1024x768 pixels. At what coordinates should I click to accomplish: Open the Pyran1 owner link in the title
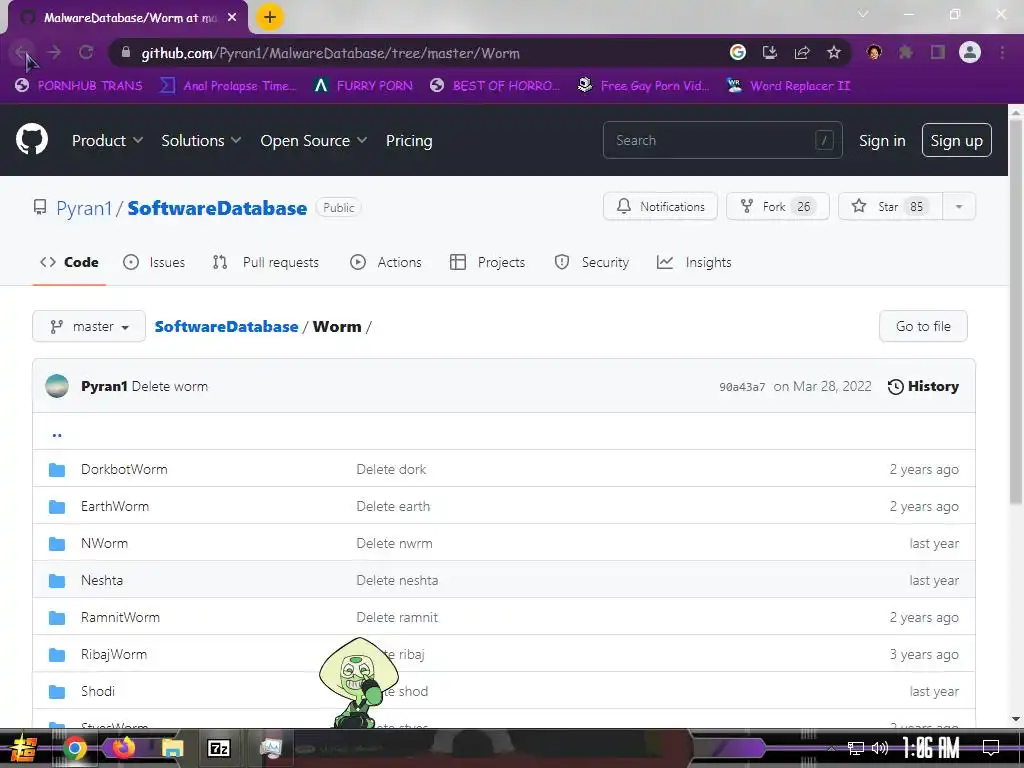coord(84,208)
